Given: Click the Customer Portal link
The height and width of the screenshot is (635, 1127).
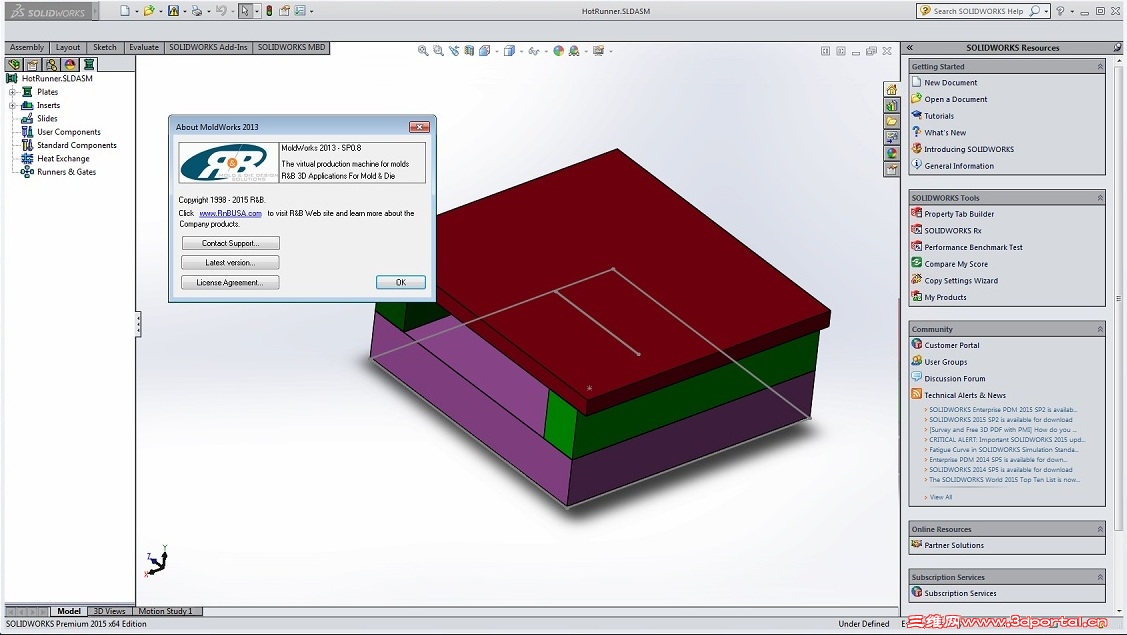Looking at the screenshot, I should [952, 346].
